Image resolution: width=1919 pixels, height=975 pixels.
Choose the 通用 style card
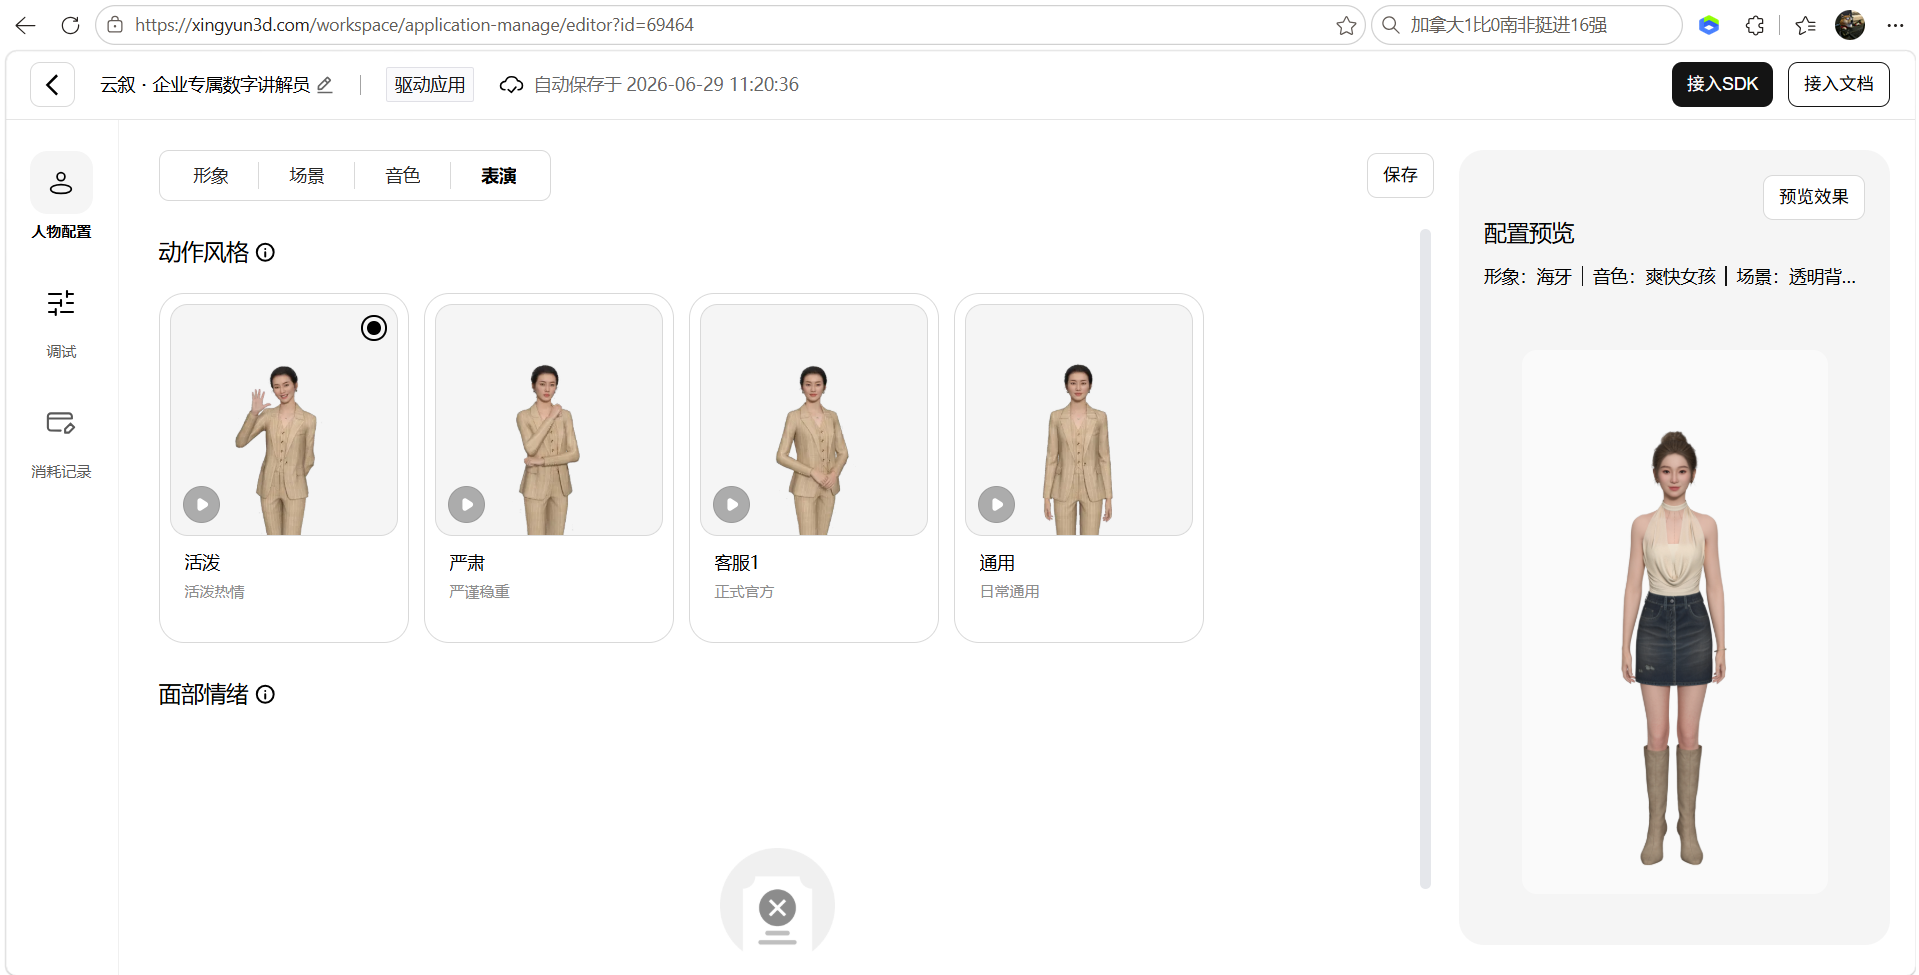click(x=1079, y=468)
